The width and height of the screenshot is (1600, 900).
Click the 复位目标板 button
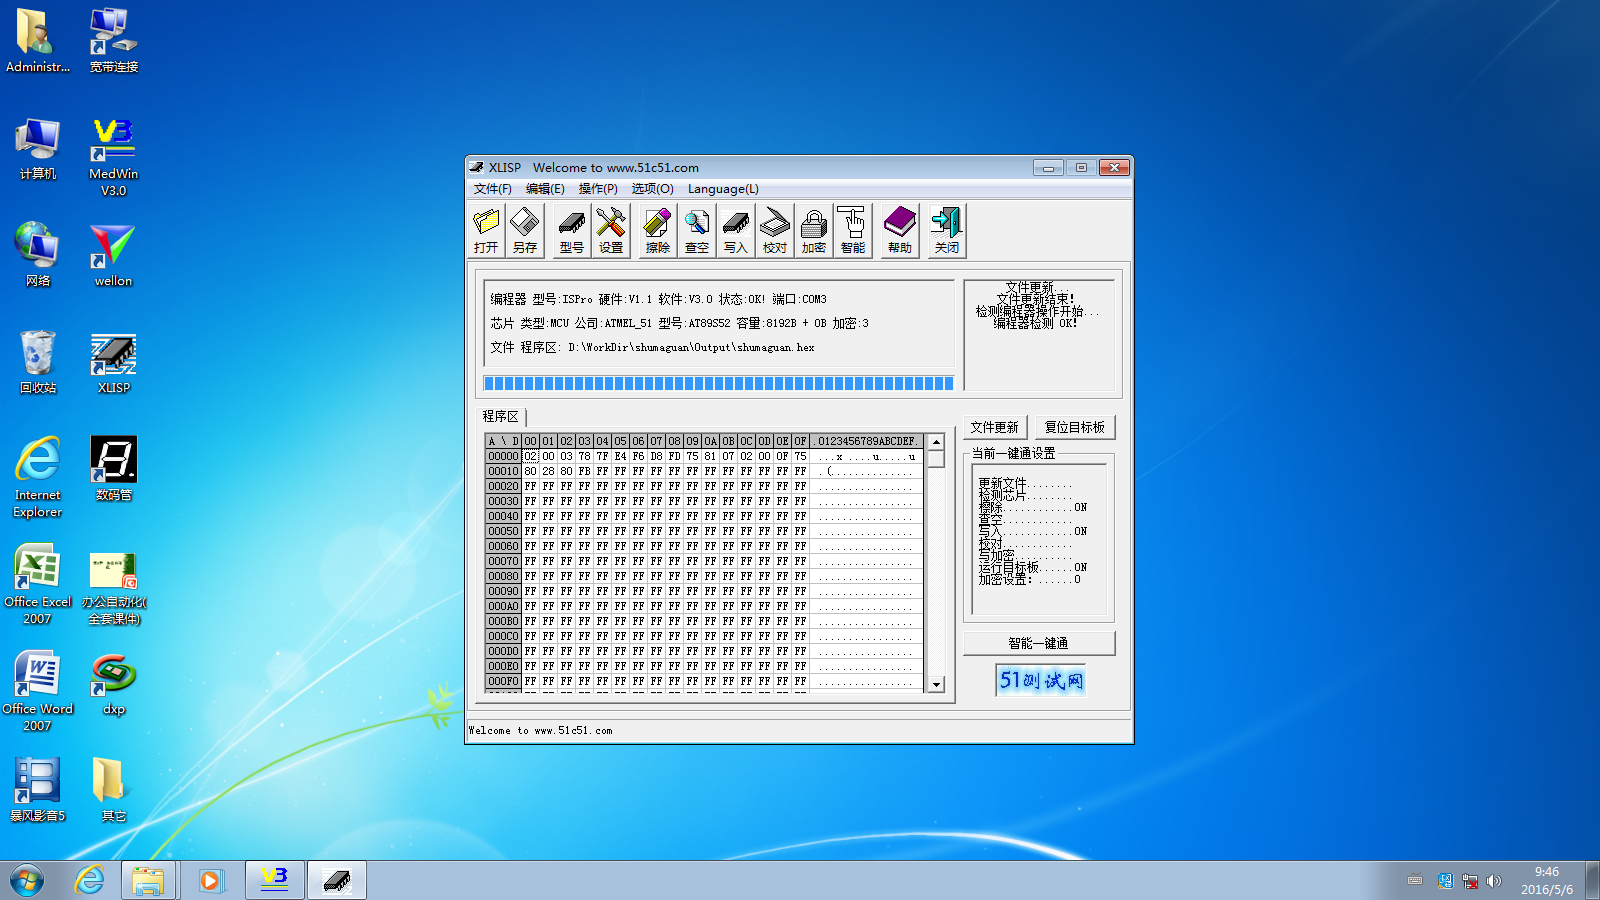1075,427
